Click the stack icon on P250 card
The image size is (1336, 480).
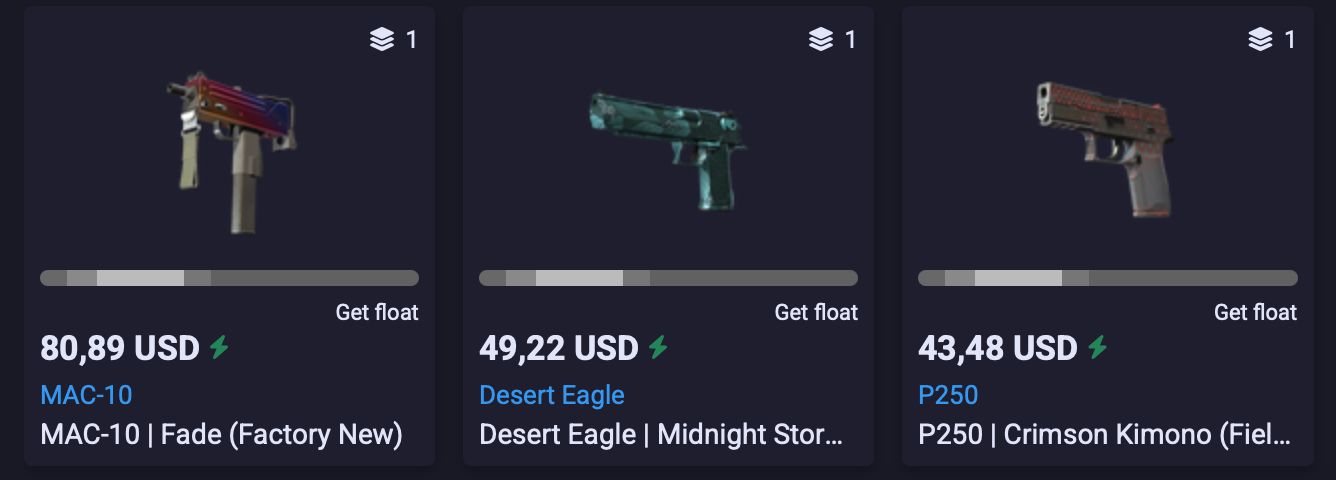click(x=1260, y=40)
